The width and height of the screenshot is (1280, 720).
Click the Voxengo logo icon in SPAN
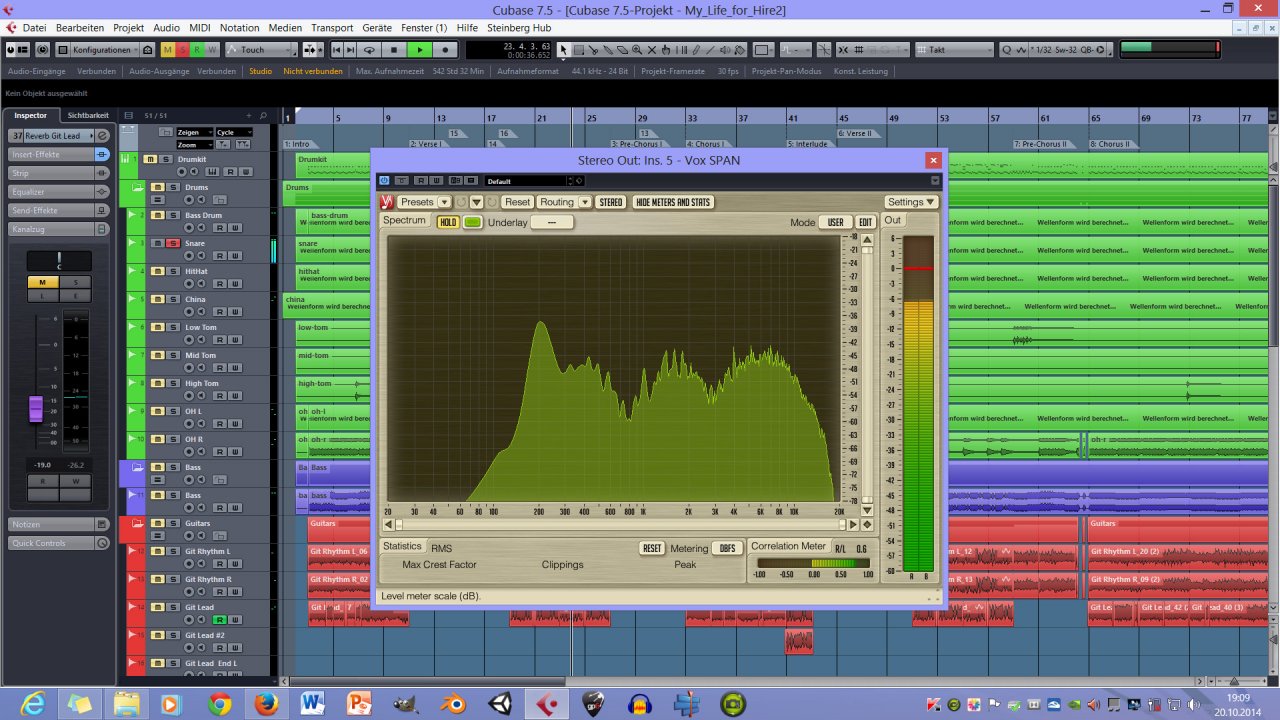pos(387,202)
